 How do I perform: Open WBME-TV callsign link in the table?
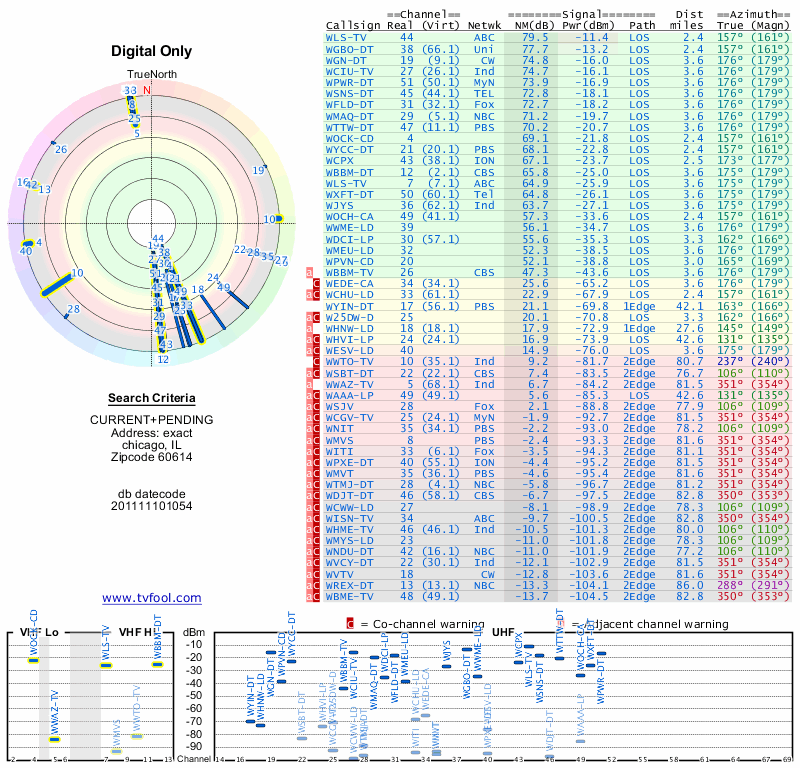(x=349, y=596)
